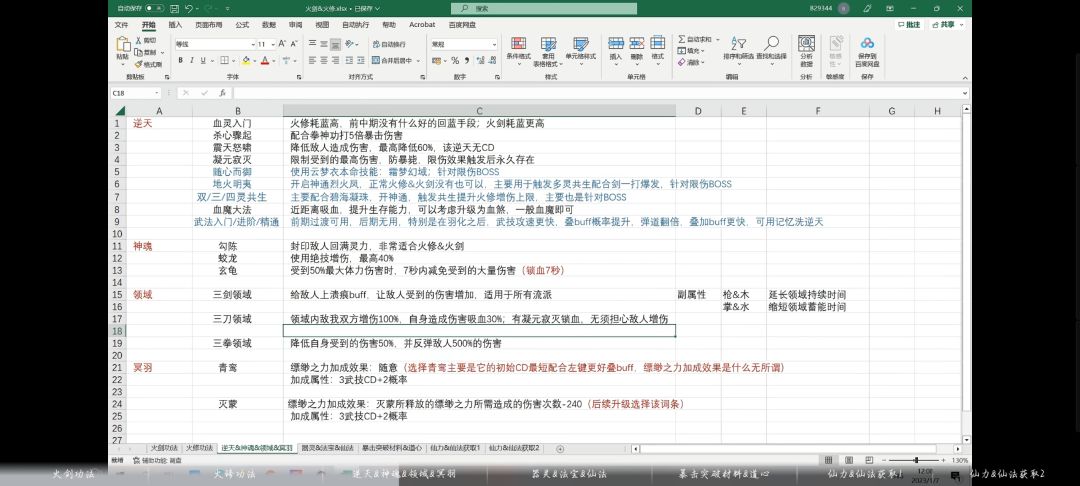The width and height of the screenshot is (1080, 486).
Task: Click the align right icon
Action: pos(335,61)
